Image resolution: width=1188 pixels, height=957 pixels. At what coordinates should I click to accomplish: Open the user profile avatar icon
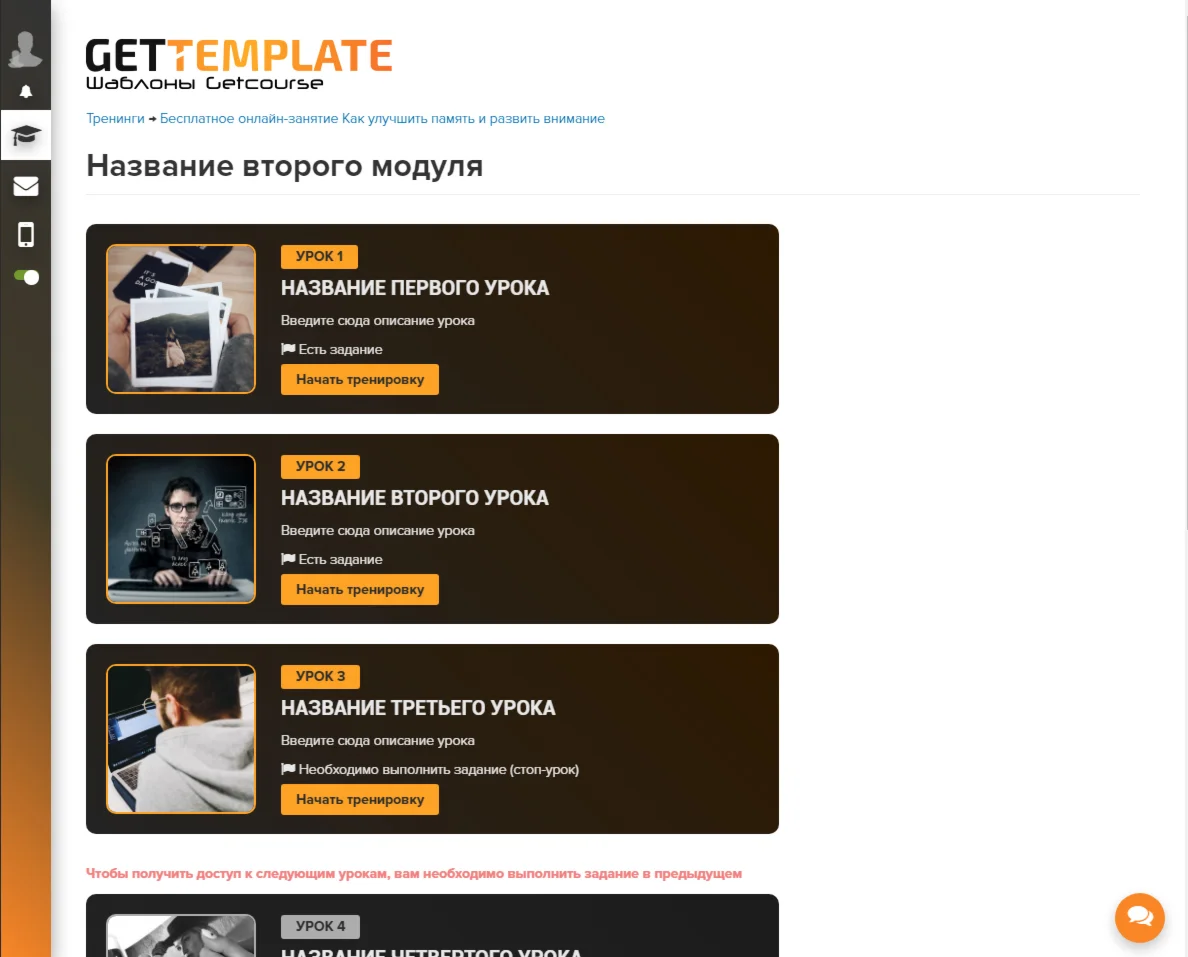pos(25,49)
